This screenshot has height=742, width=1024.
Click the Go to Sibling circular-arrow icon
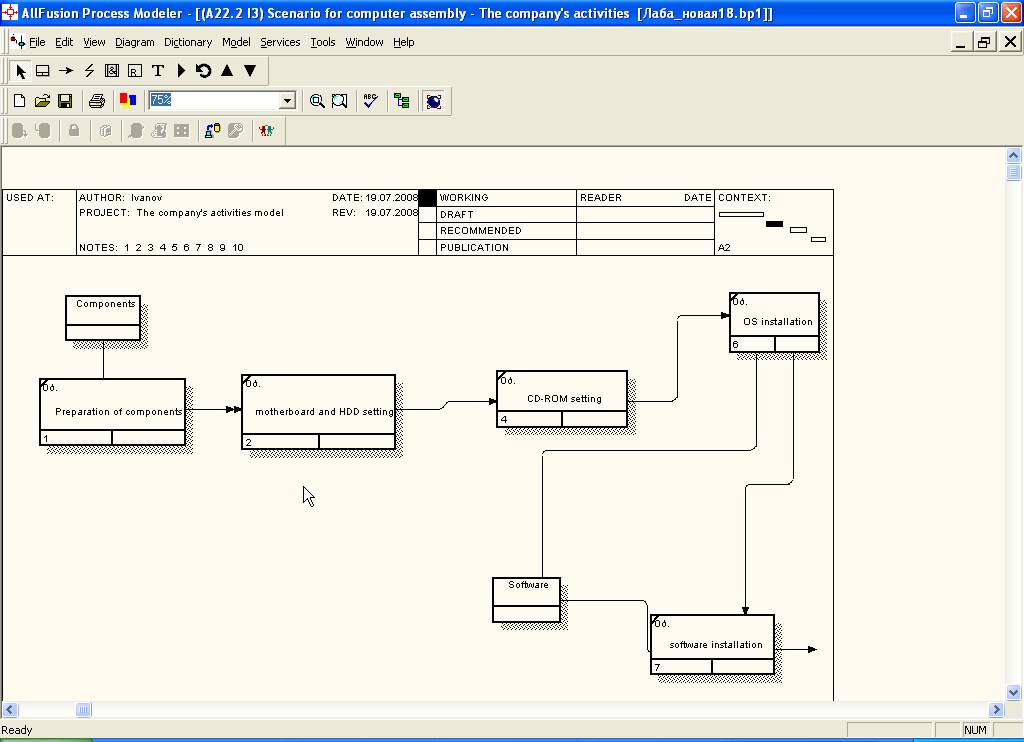point(204,71)
